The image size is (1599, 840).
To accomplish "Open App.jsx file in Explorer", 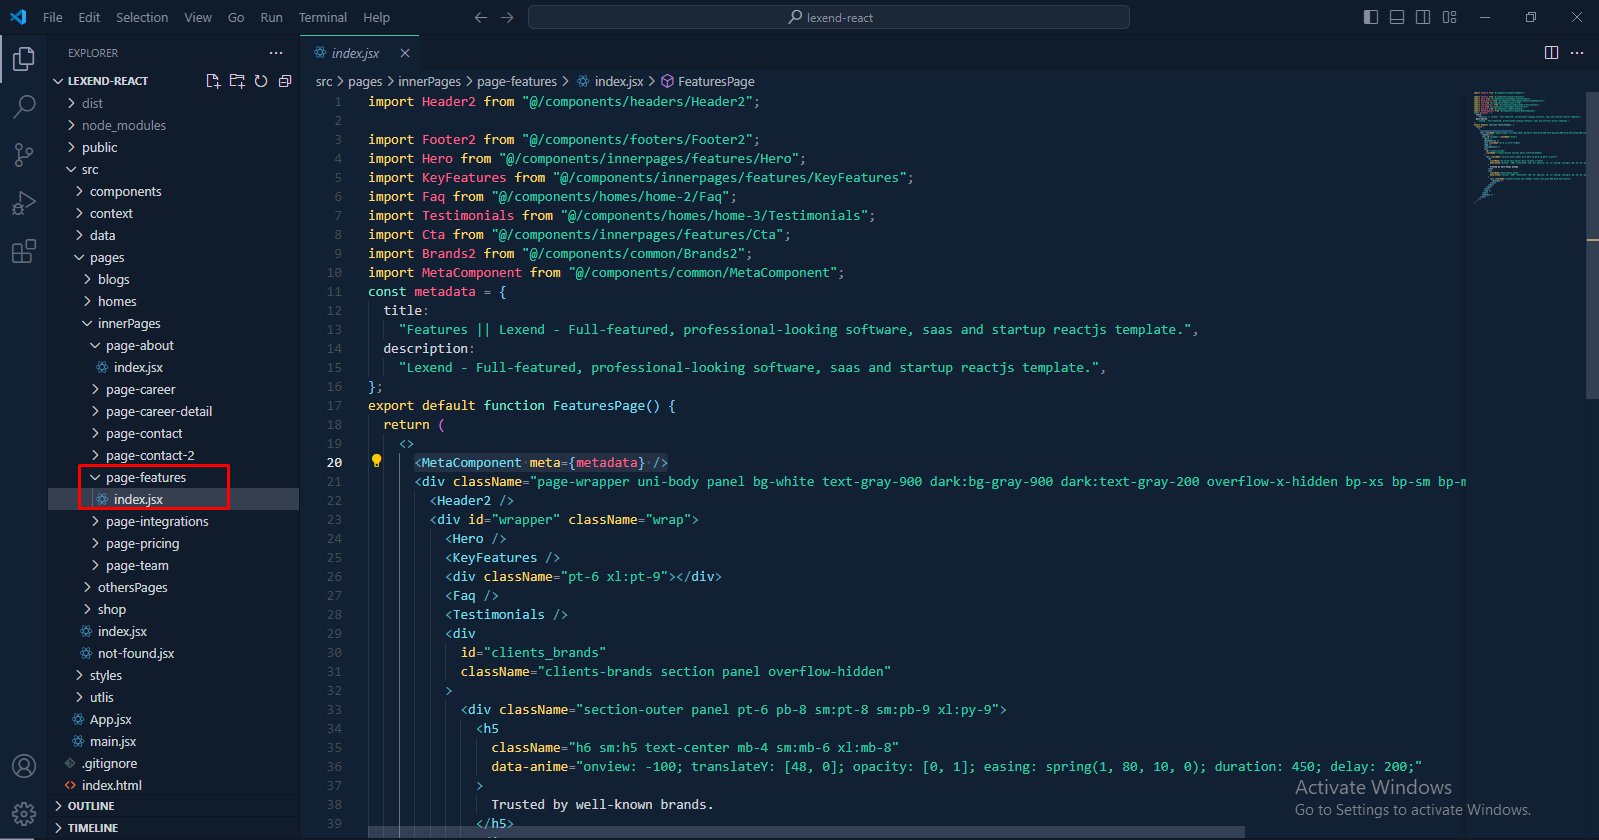I will tap(110, 719).
